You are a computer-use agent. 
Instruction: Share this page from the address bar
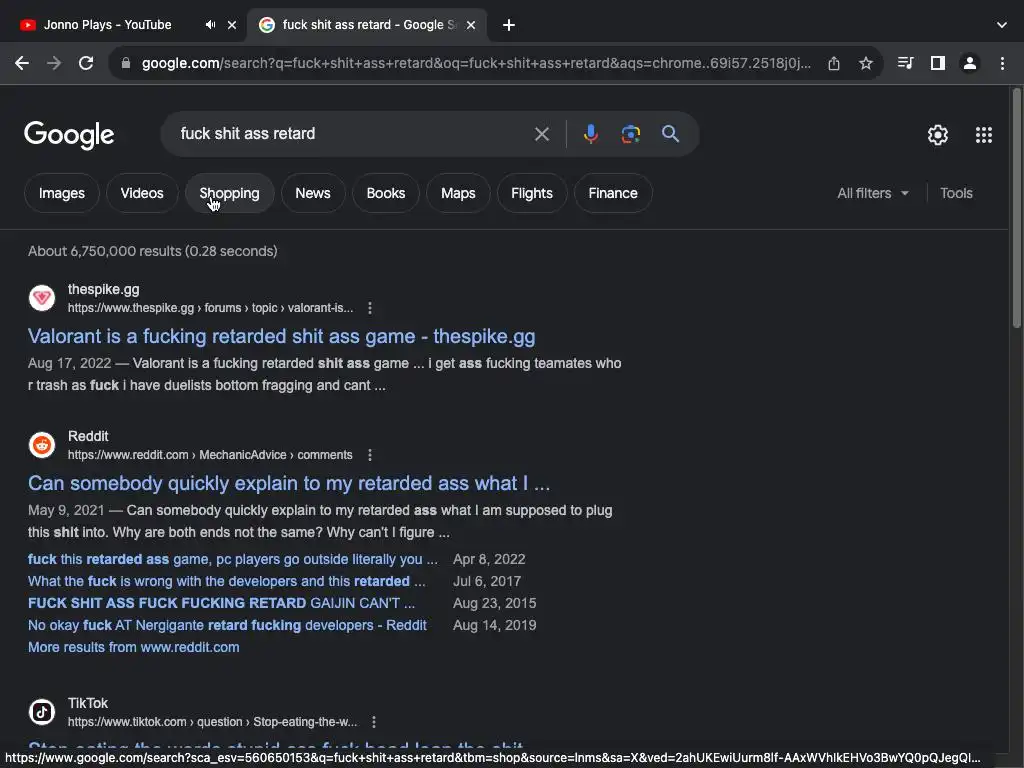coord(834,63)
